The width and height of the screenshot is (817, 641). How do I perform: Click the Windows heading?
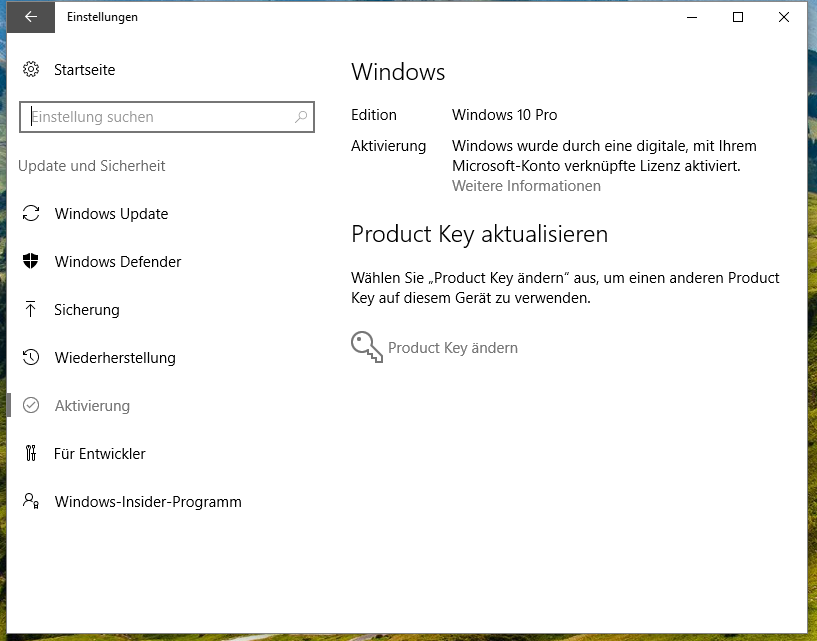[398, 72]
